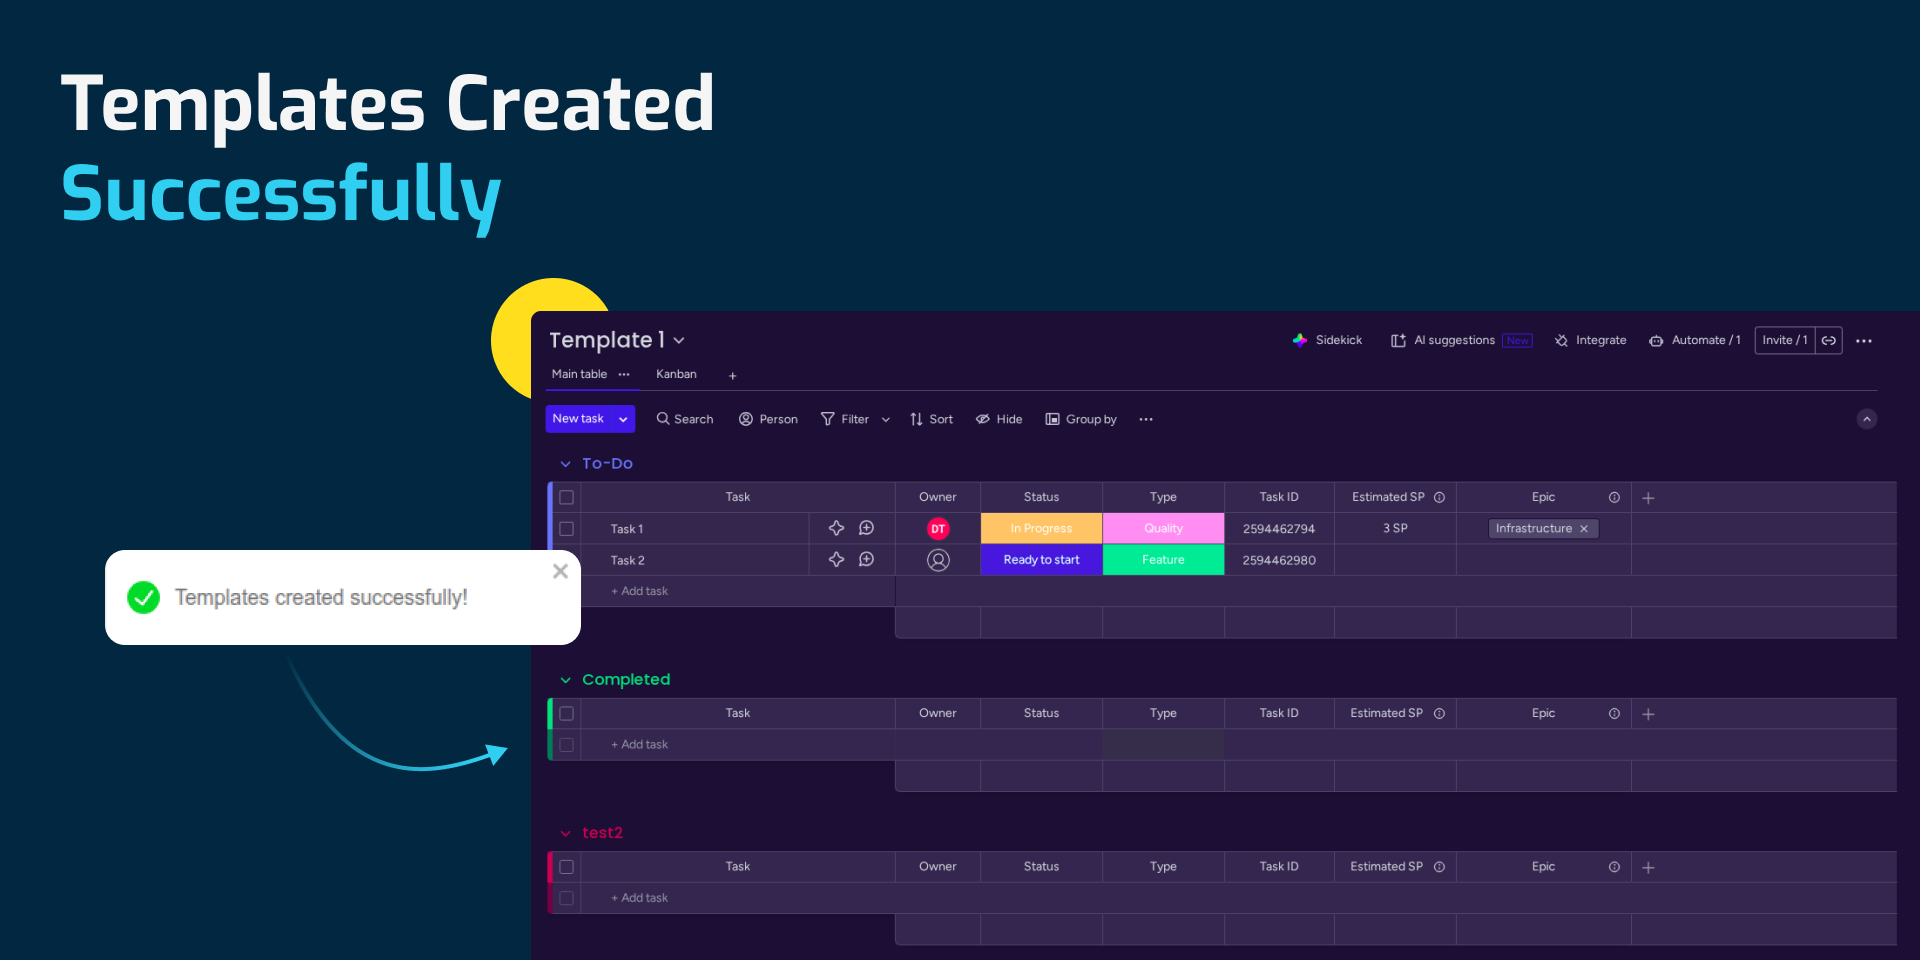Open the New task dropdown arrow
The height and width of the screenshot is (960, 1920).
[x=623, y=419]
